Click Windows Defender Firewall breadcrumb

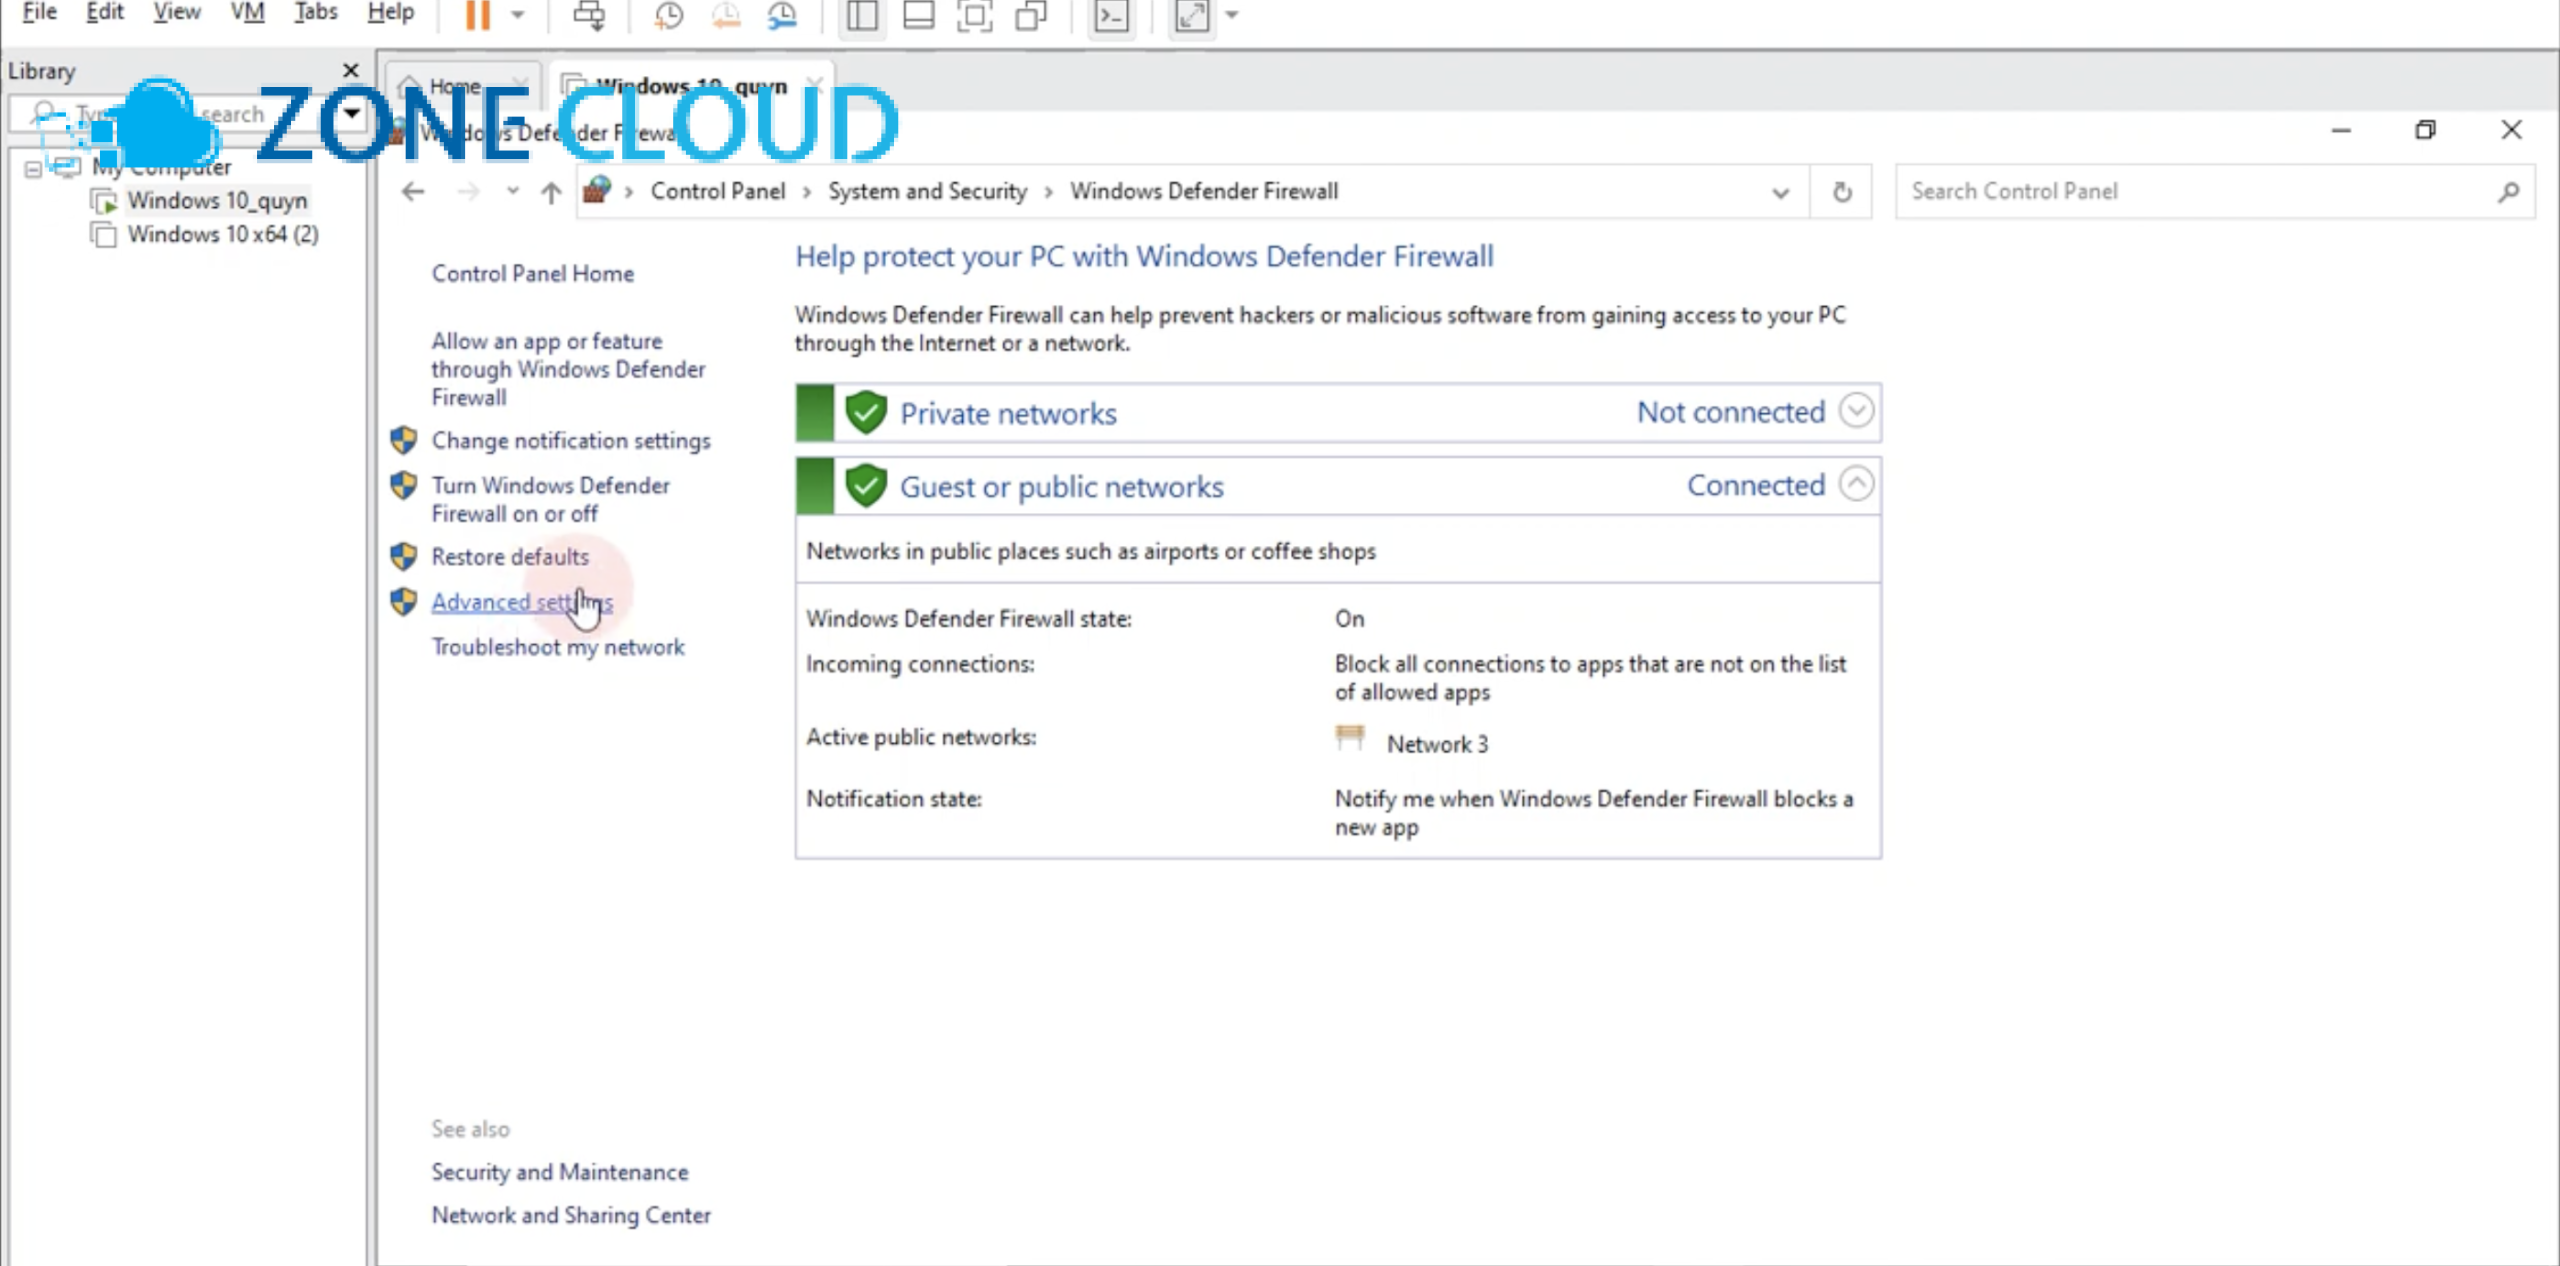pos(1204,191)
